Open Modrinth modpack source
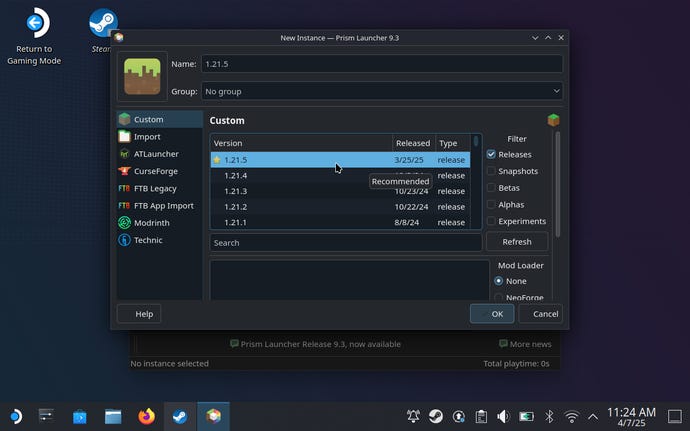690x431 pixels. coord(160,223)
